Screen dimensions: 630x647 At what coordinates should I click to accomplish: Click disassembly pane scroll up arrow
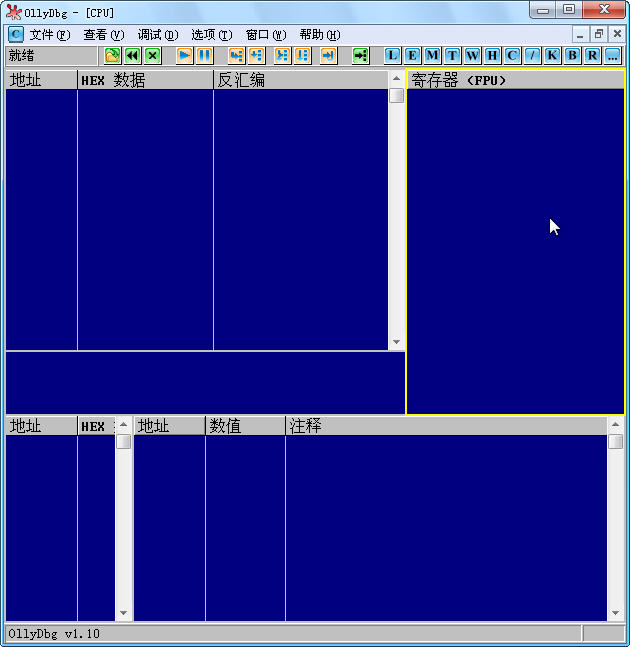(396, 78)
